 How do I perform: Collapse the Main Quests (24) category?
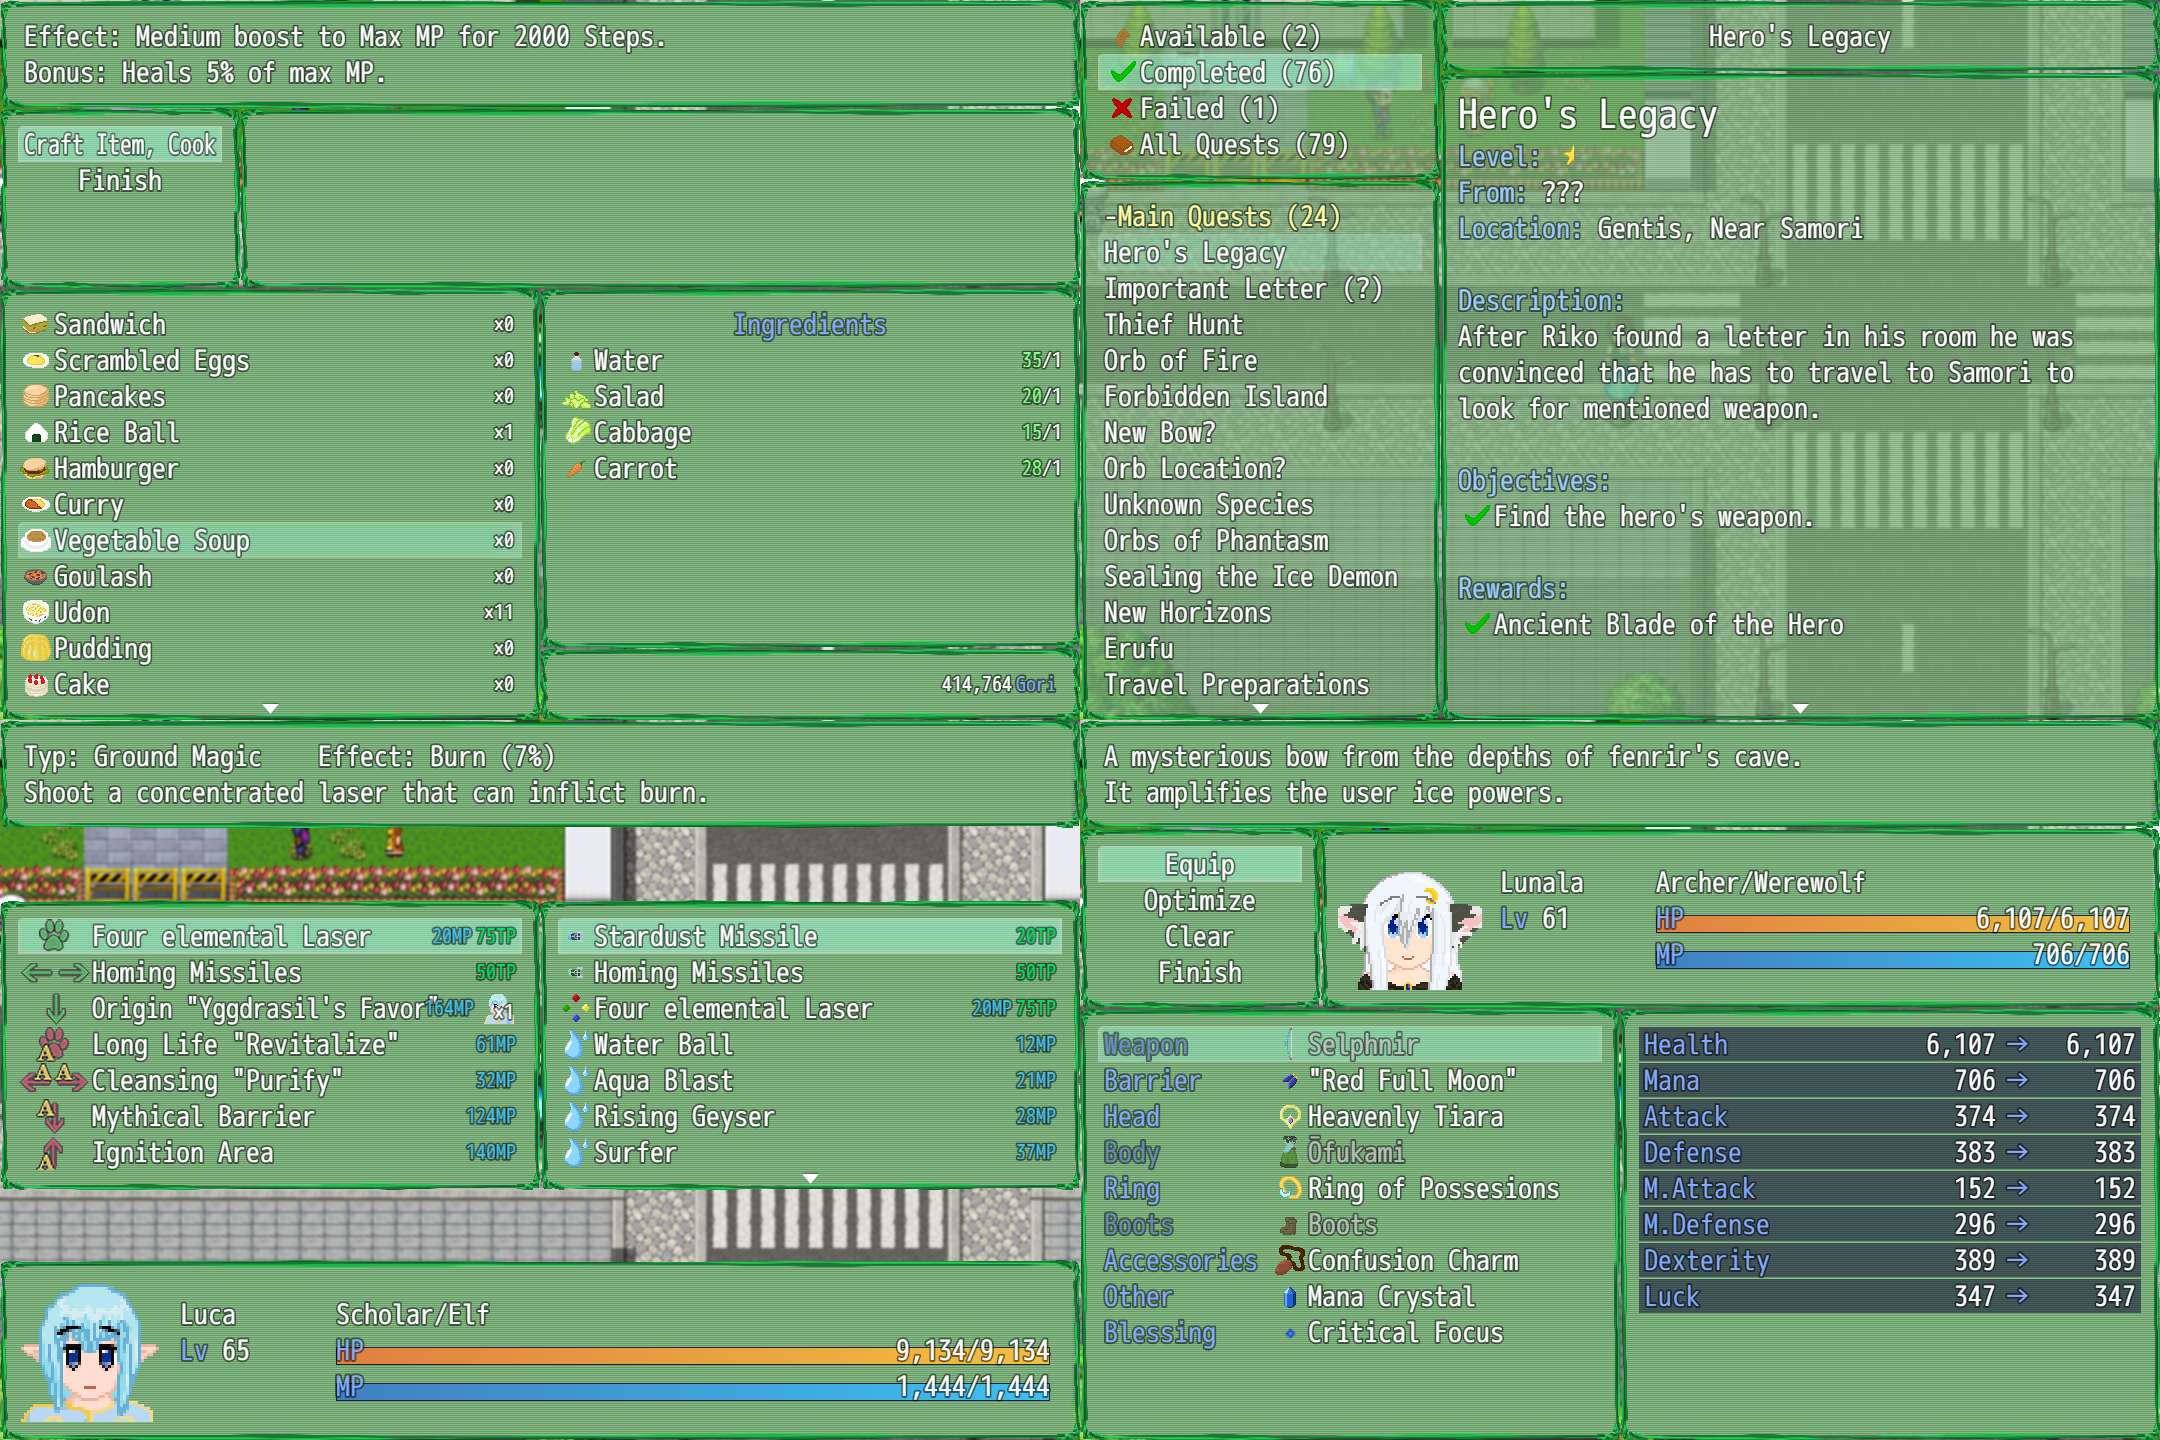pos(1222,216)
